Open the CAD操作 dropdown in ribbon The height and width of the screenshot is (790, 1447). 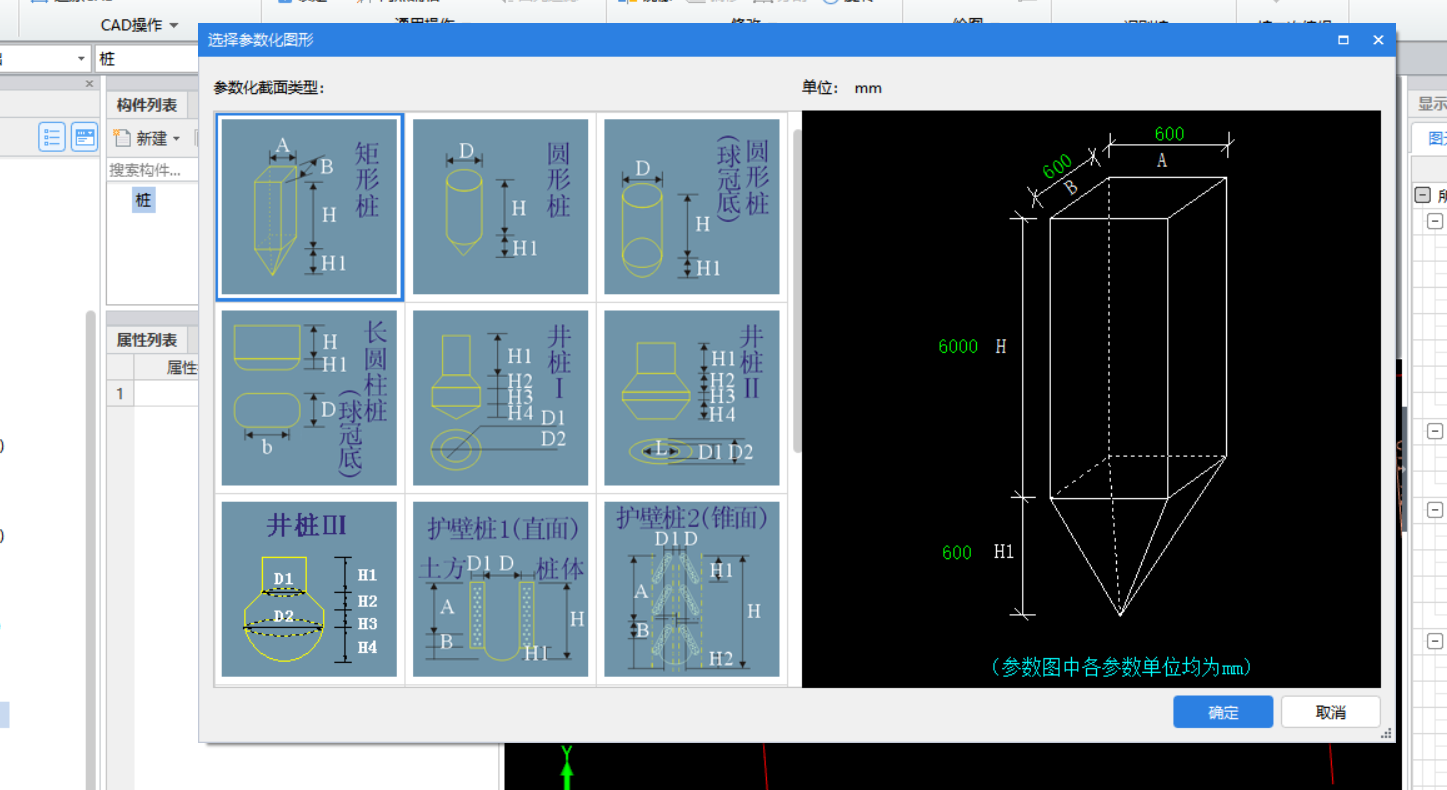pos(139,24)
